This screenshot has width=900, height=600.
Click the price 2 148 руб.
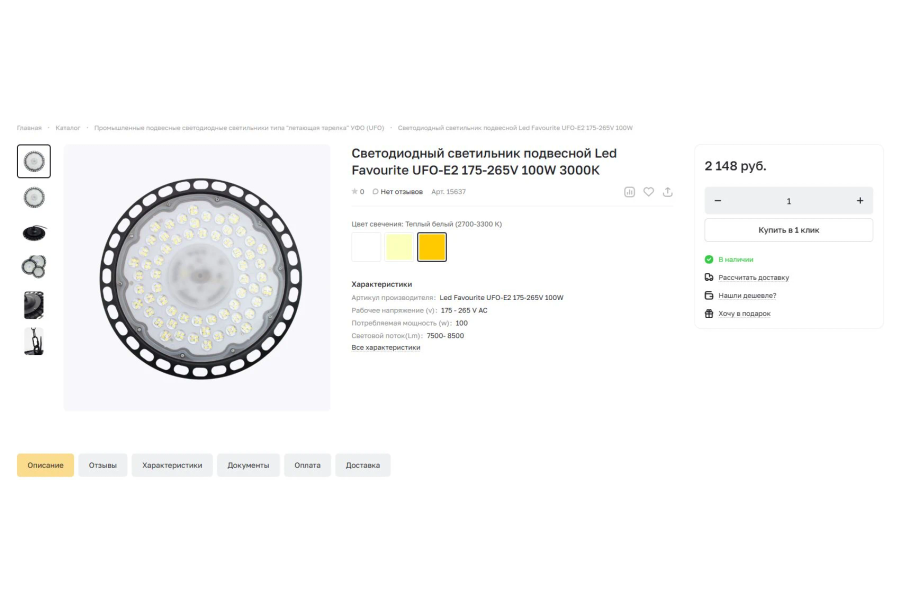coord(735,166)
